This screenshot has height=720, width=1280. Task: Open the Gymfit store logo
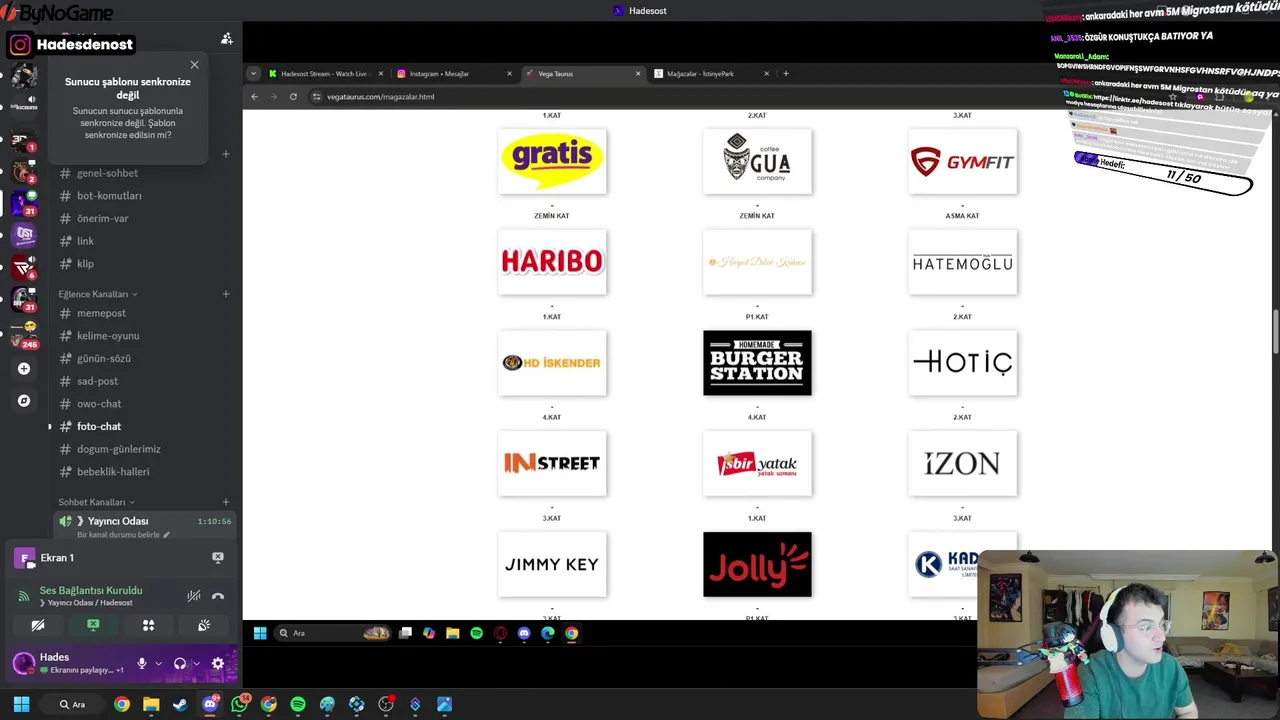[x=962, y=161]
